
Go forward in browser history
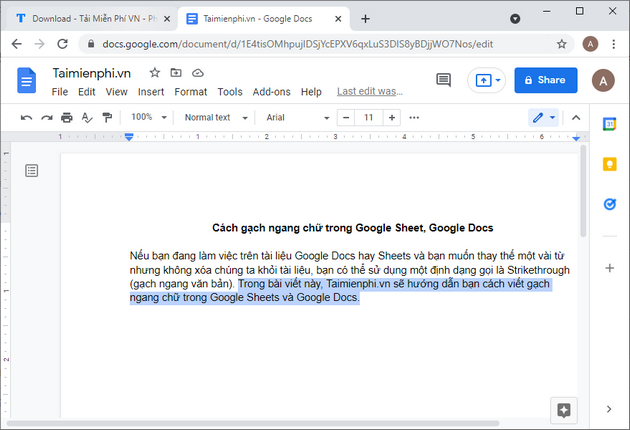coord(39,44)
